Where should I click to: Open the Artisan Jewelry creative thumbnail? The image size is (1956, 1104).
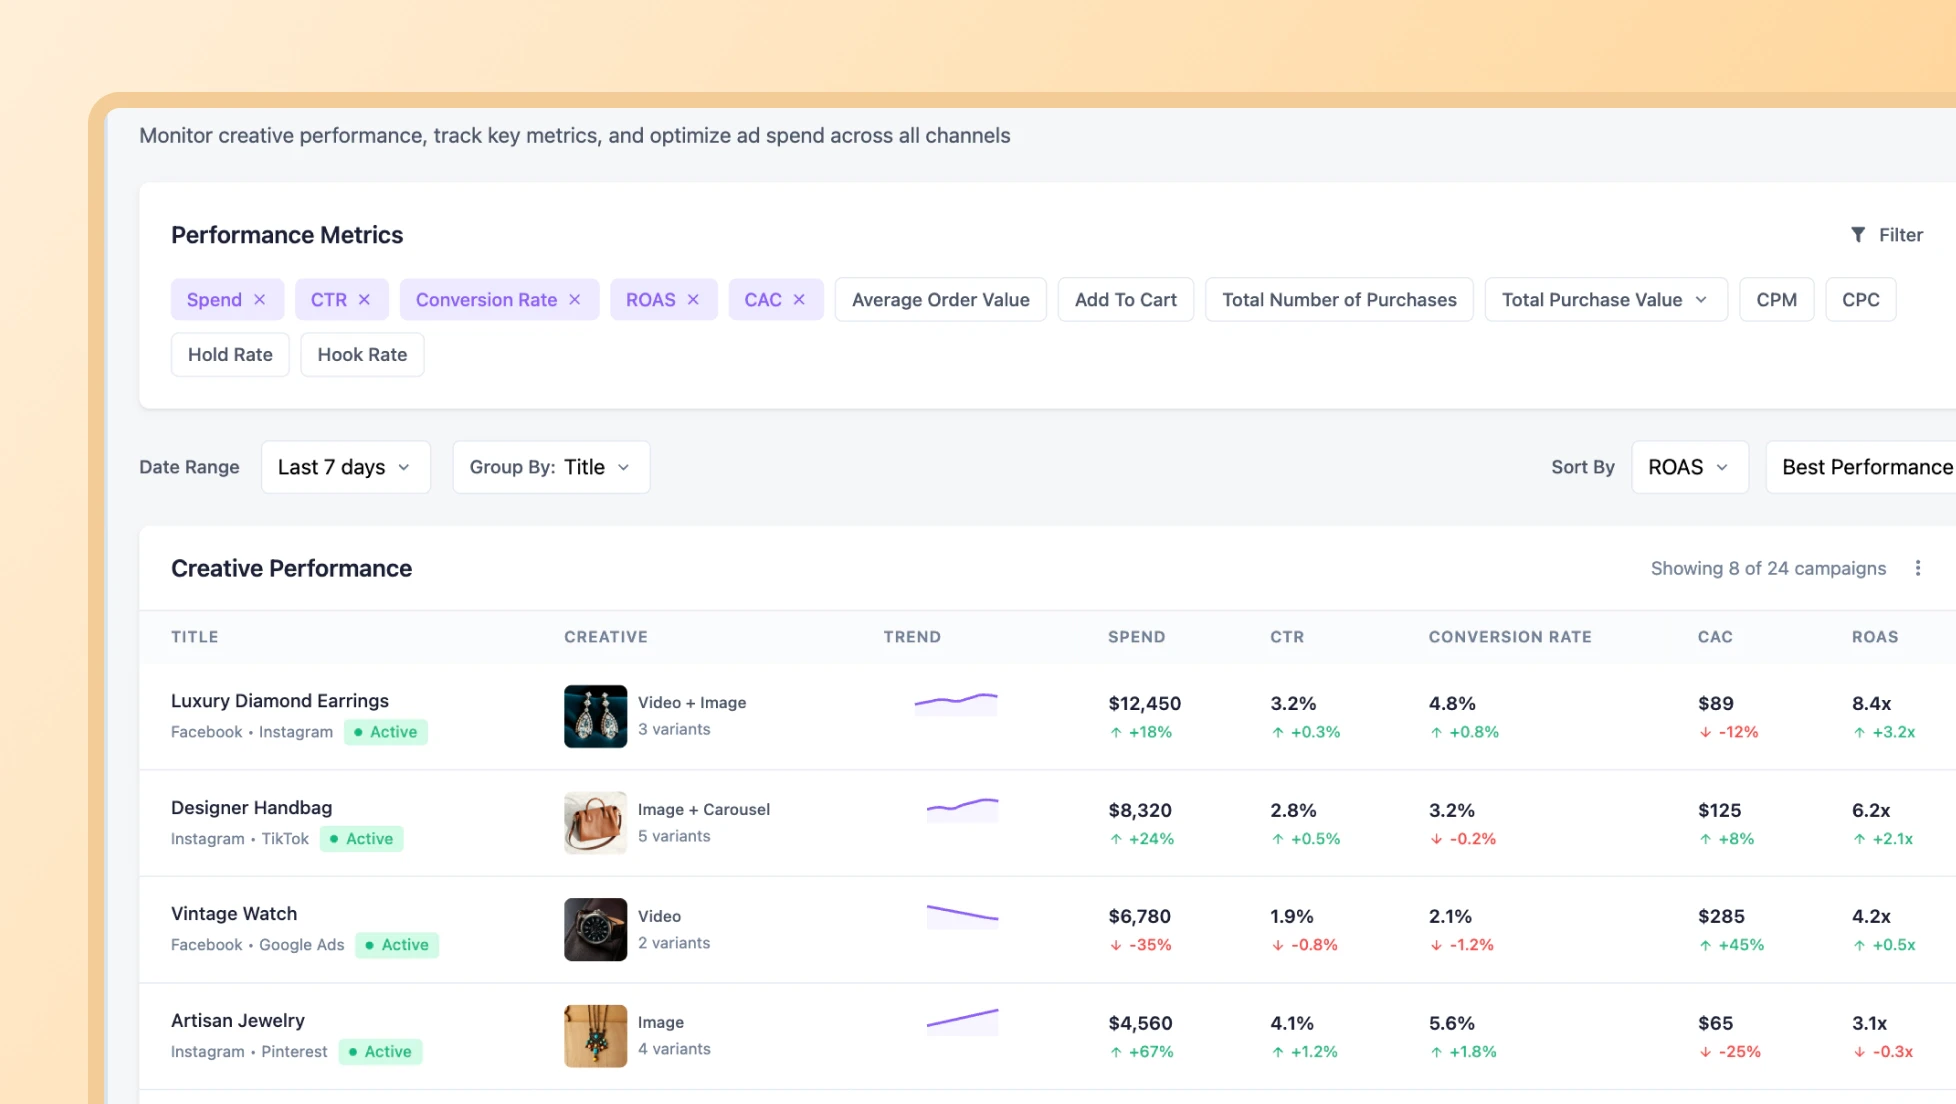click(x=595, y=1036)
